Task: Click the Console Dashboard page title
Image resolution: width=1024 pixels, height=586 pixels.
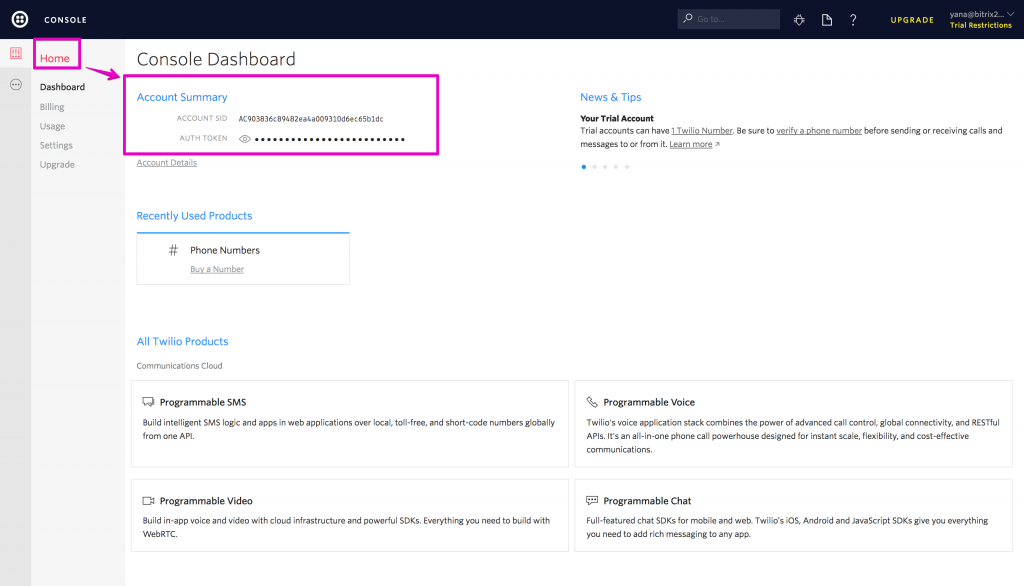Action: click(x=216, y=59)
